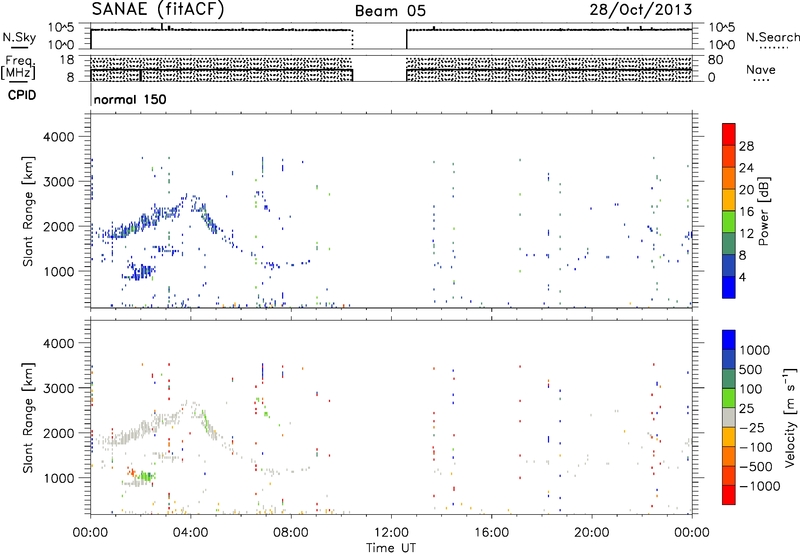This screenshot has height=554, width=800.
Task: Click the bright blue bottom Power colorbar segment
Action: (729, 287)
